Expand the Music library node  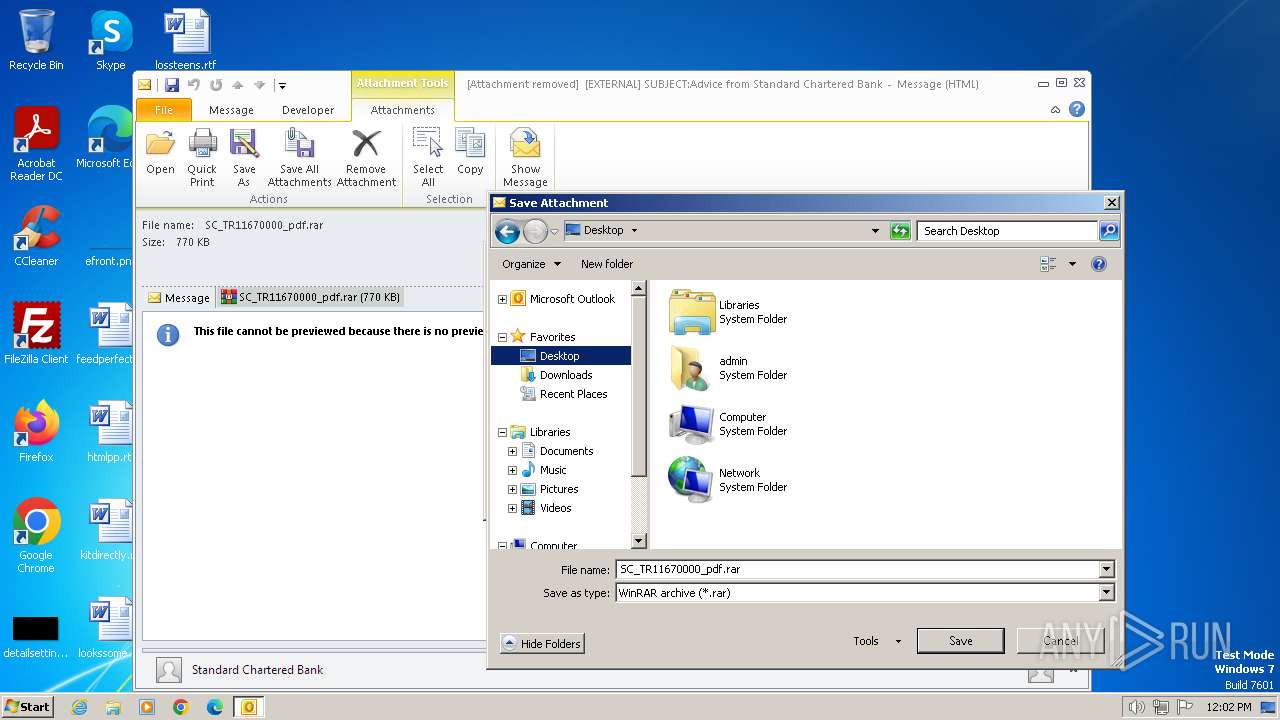tap(512, 470)
